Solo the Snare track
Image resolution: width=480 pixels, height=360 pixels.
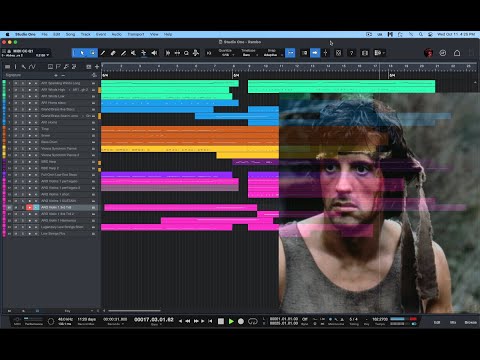(x=22, y=135)
